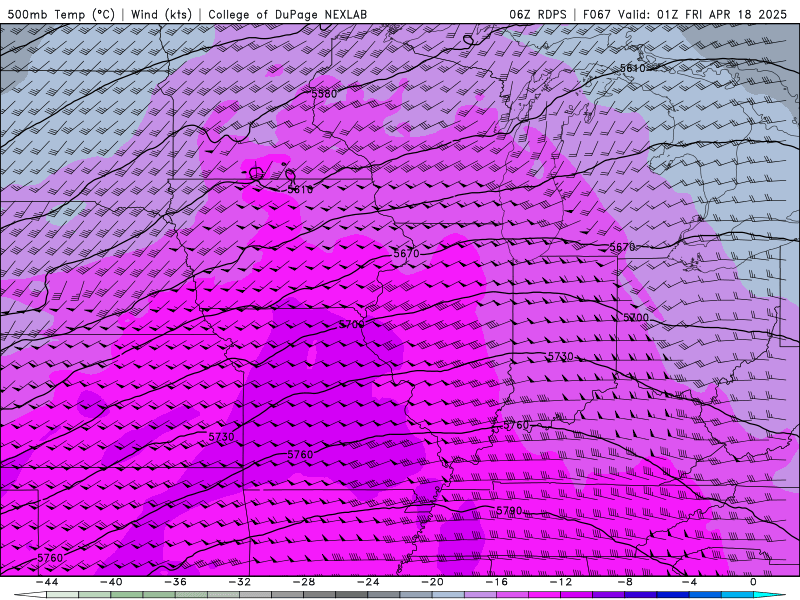
Task: Click the '5580' height contour label
Action: pyautogui.click(x=324, y=94)
